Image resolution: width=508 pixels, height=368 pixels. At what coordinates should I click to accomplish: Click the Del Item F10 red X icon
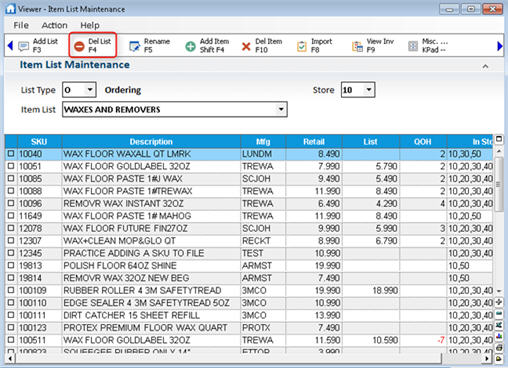point(246,46)
